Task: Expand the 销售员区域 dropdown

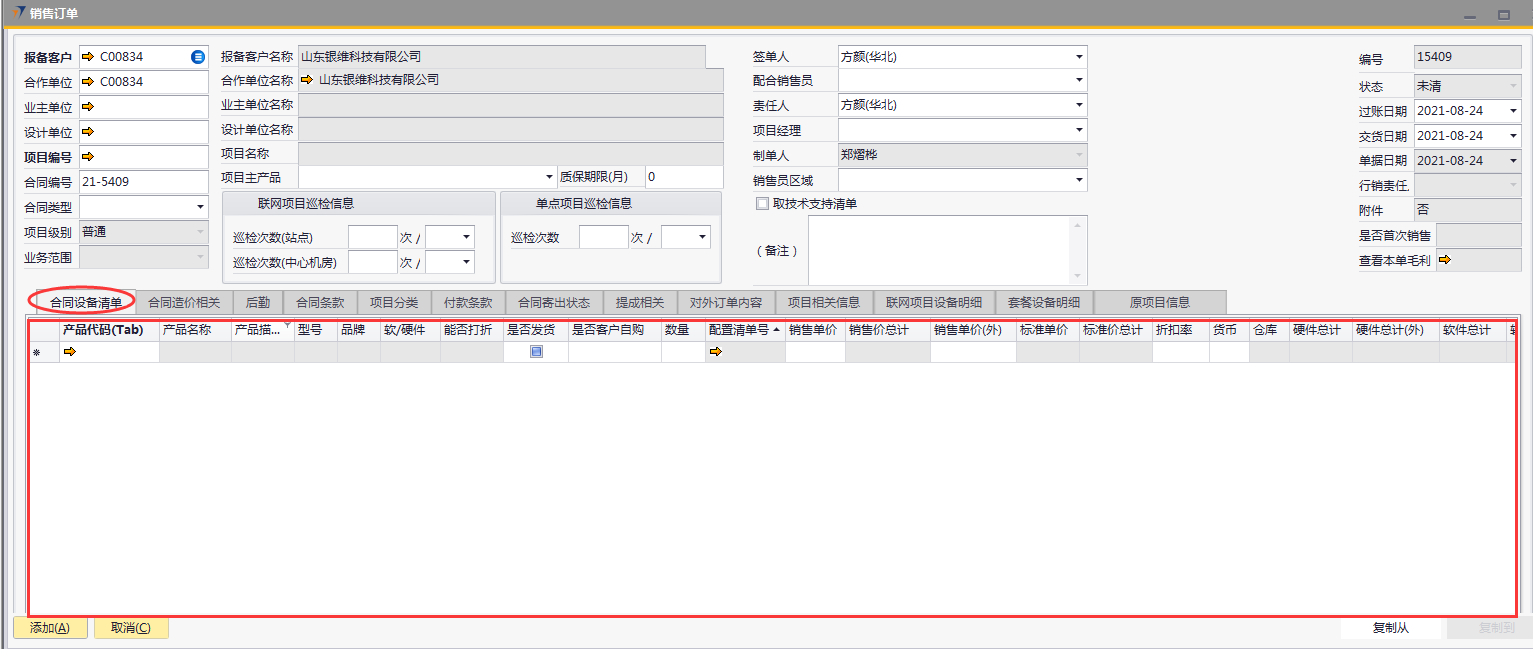Action: (1079, 181)
